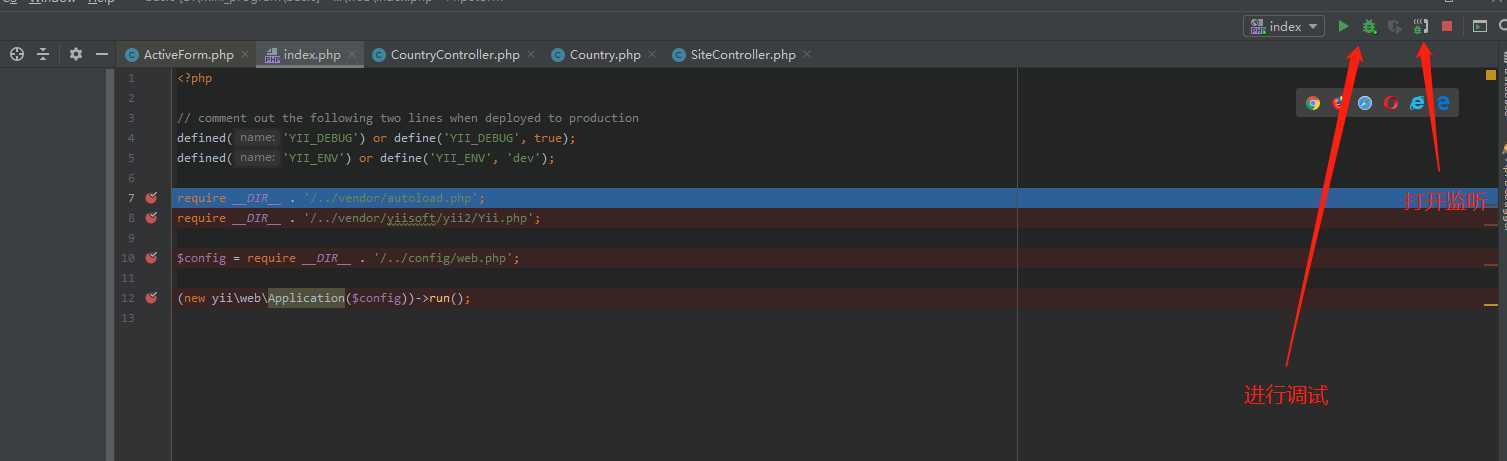Disable the breakpoint on line 12
Viewport: 1507px width, 461px height.
coord(151,298)
